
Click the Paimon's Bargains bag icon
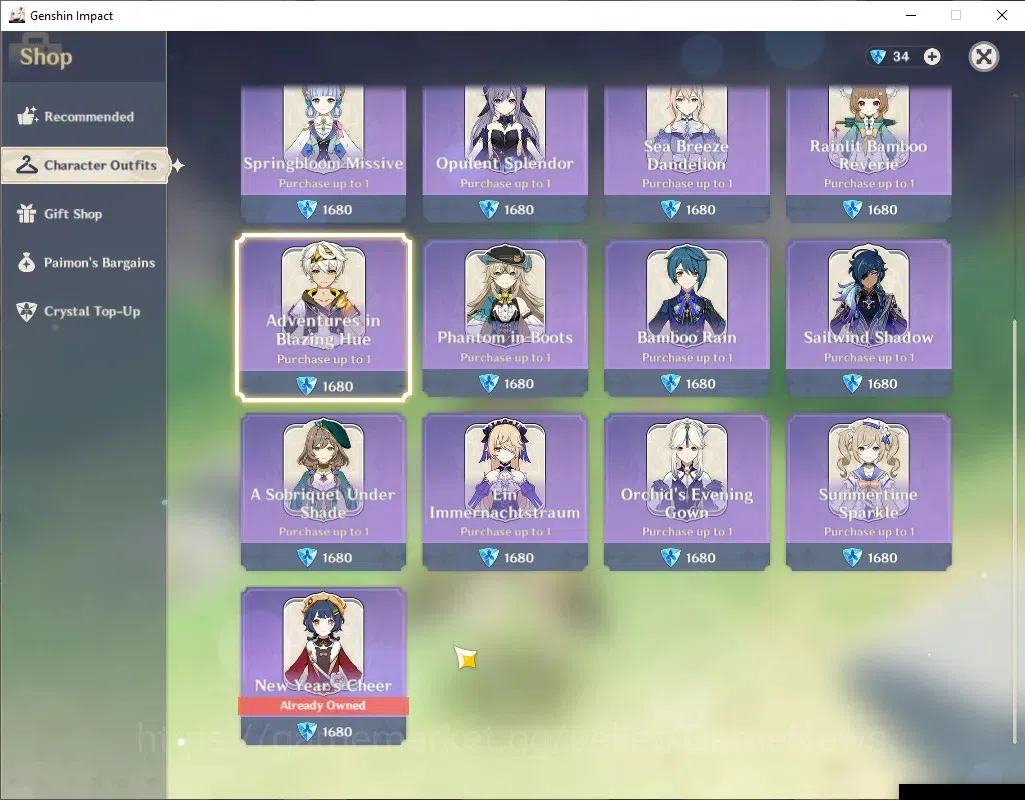(x=27, y=262)
